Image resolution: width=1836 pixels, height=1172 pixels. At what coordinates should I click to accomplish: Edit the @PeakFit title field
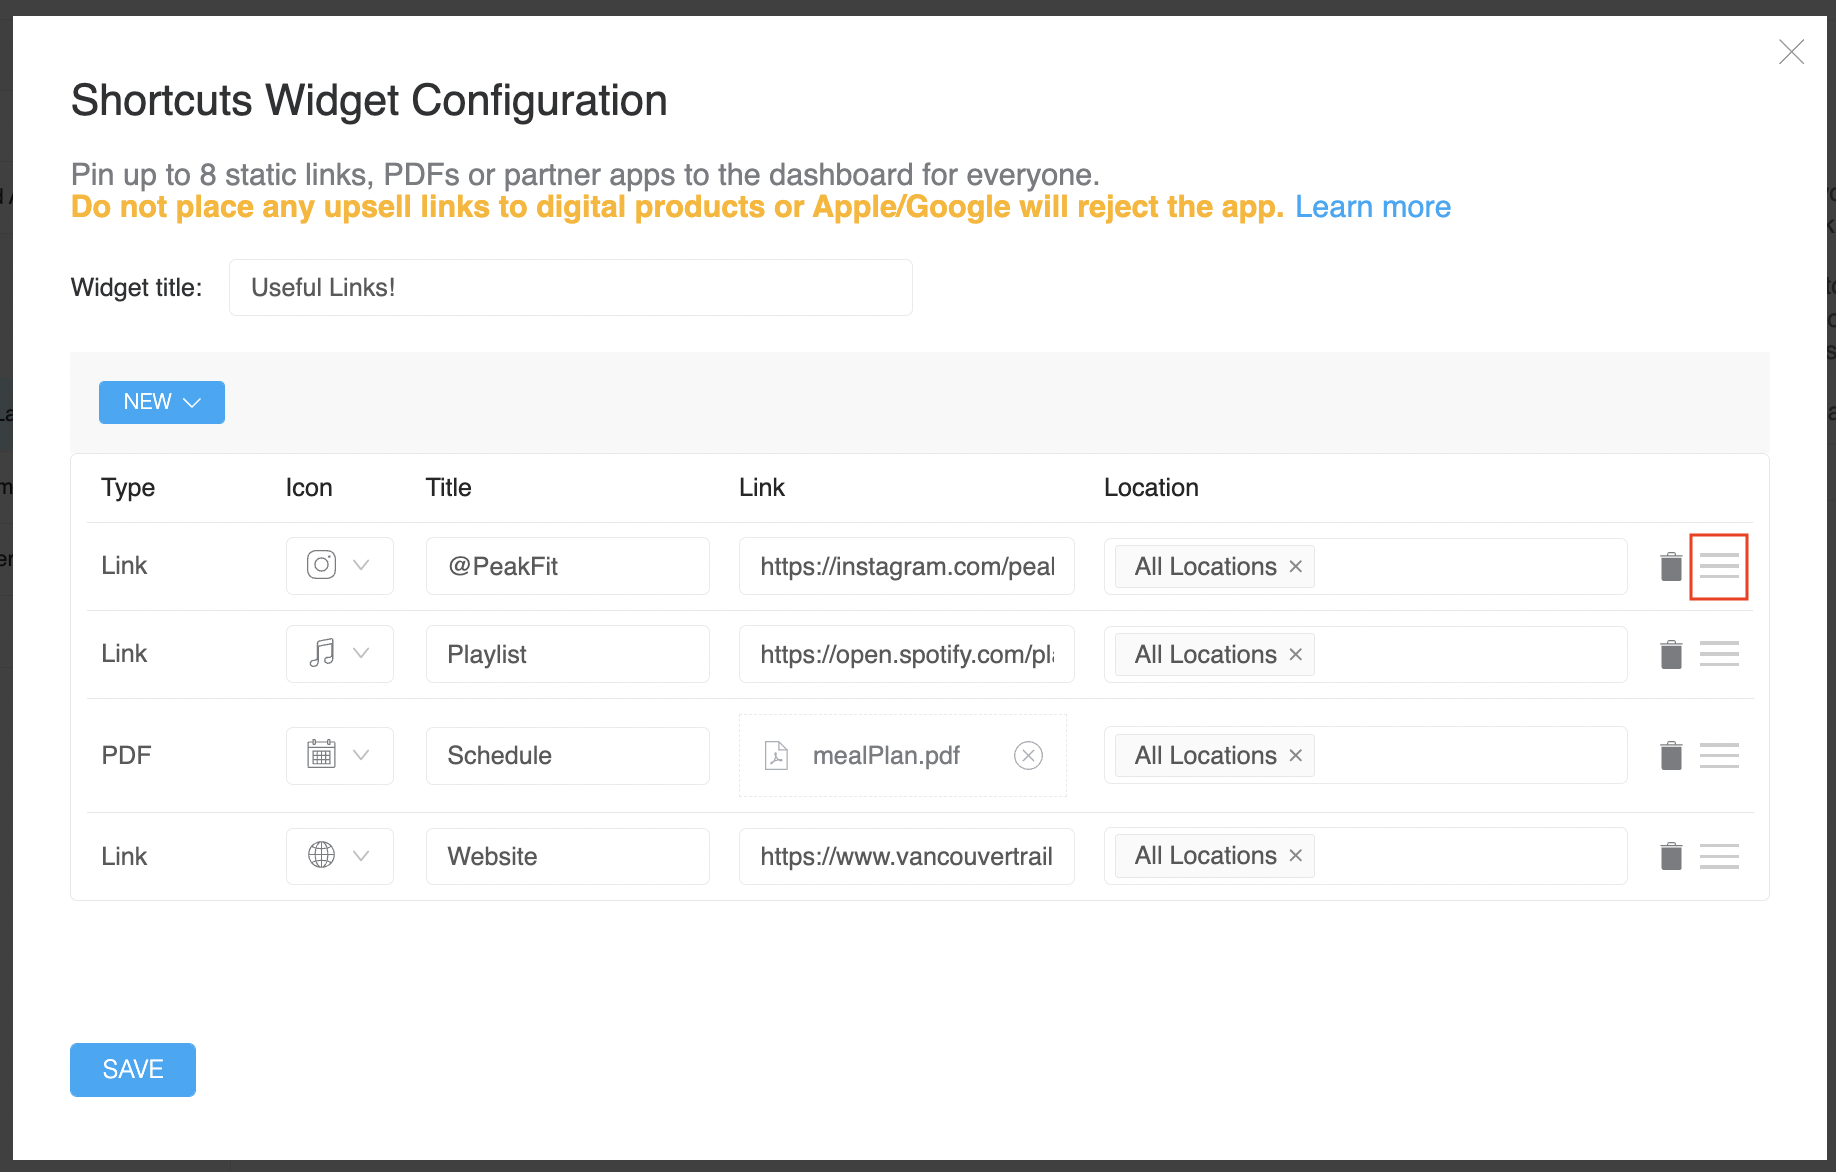click(568, 566)
